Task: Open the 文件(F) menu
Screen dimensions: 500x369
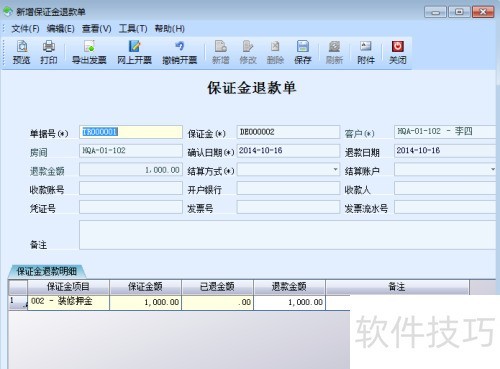Action: tap(25, 29)
